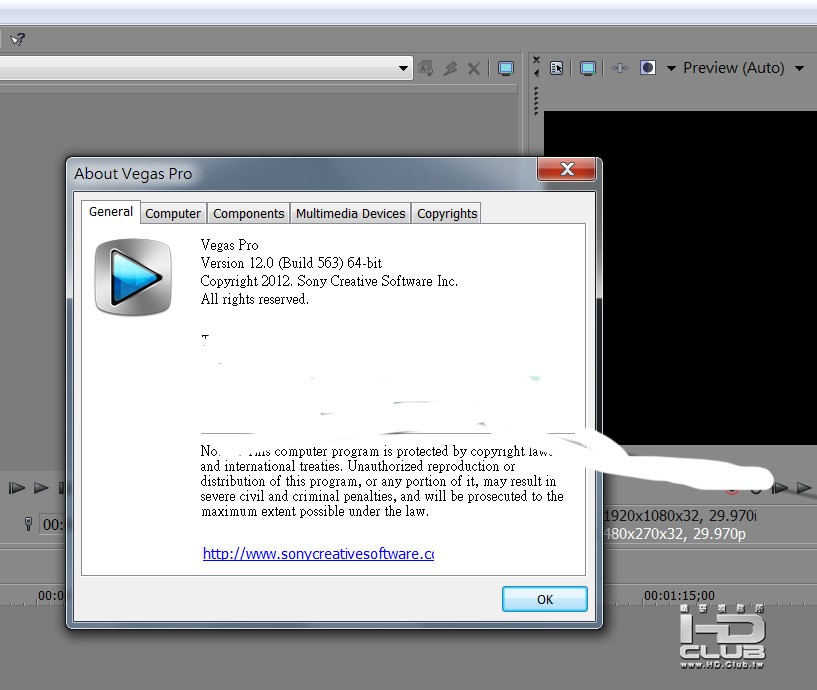Click the play button left of dialog
Screen dimensions: 817x690
pos(41,488)
